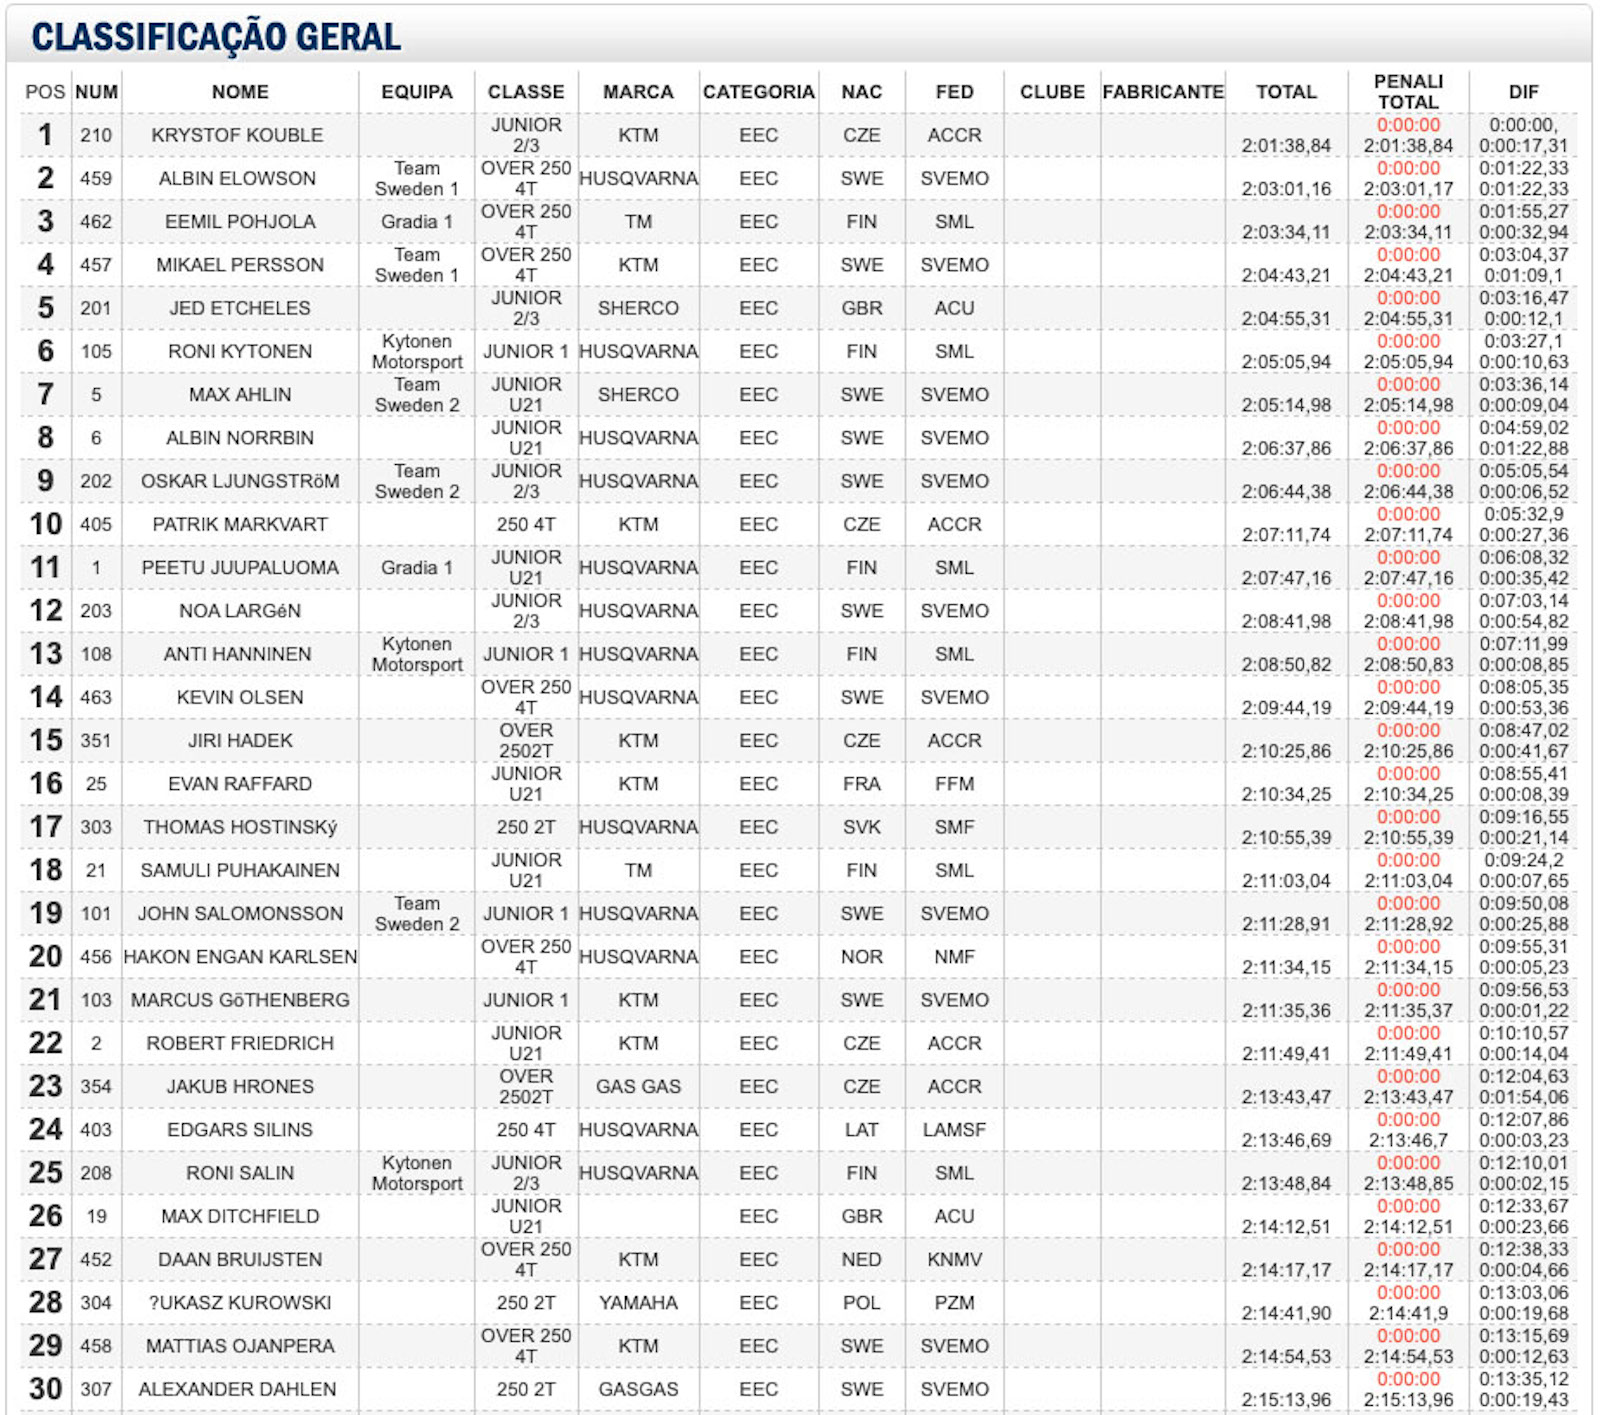1600x1415 pixels.
Task: Select rider name ANTI HANNINEN
Action: [237, 654]
